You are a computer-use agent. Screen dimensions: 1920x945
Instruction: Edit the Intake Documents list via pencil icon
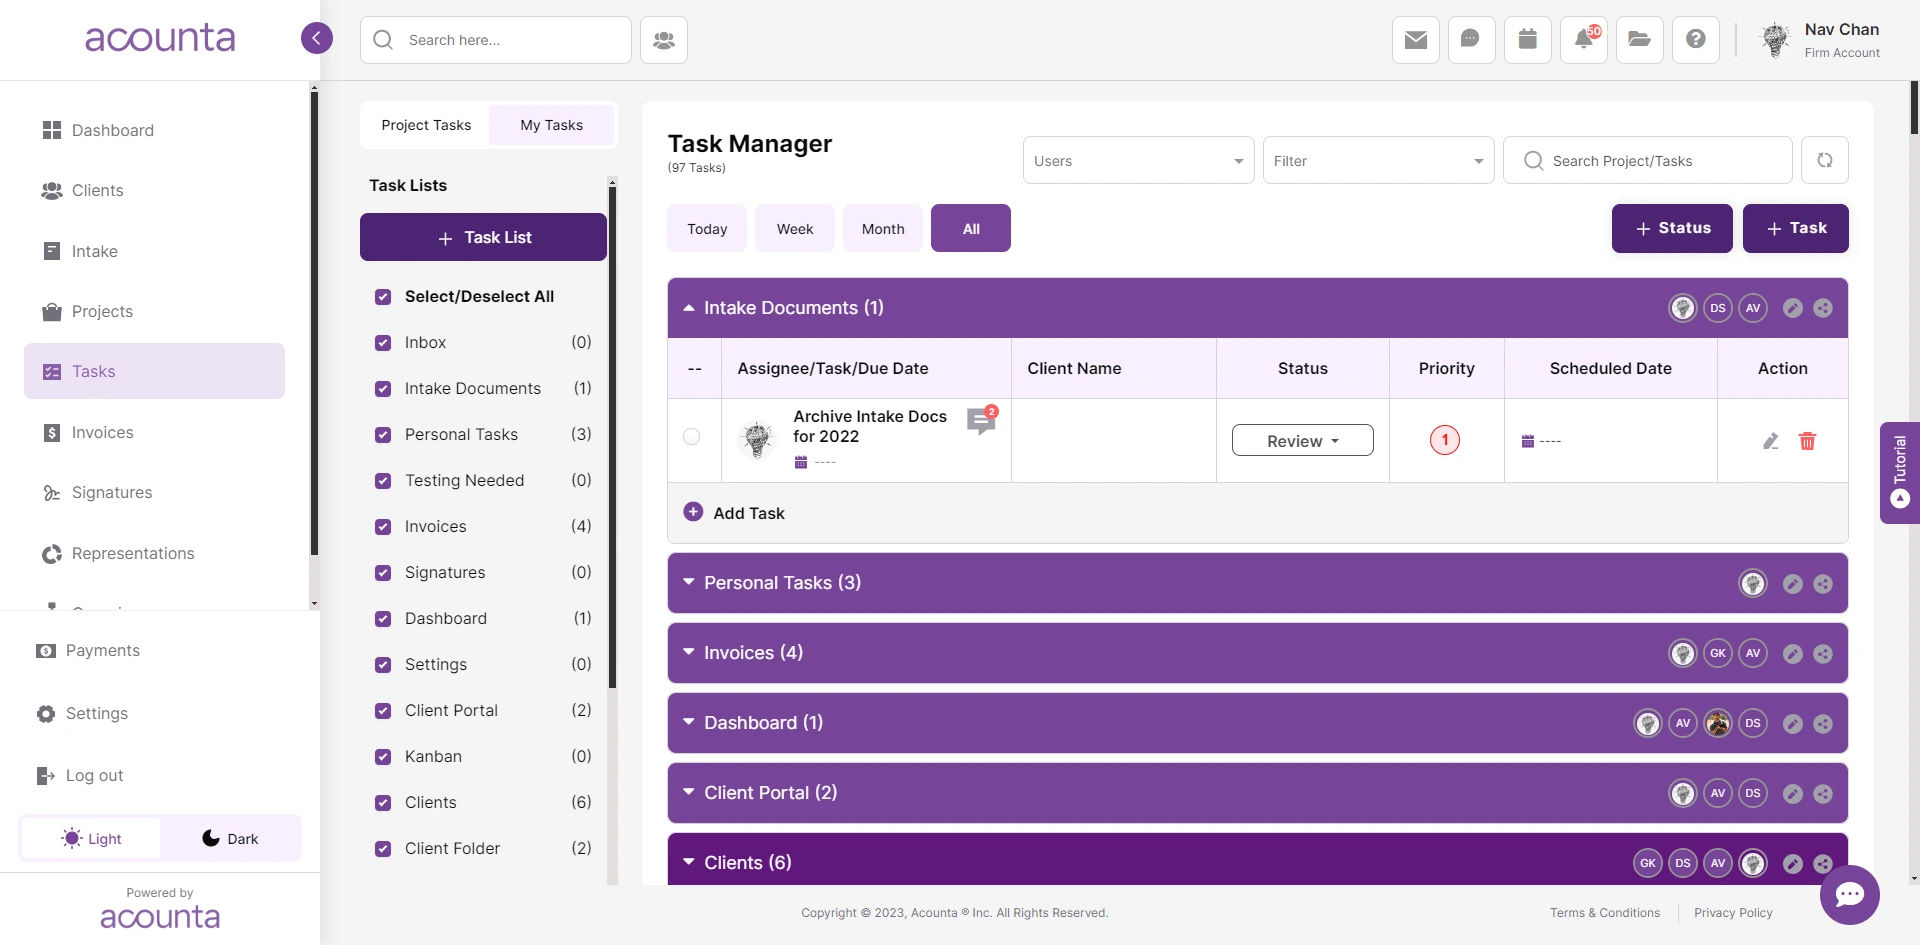coord(1790,307)
